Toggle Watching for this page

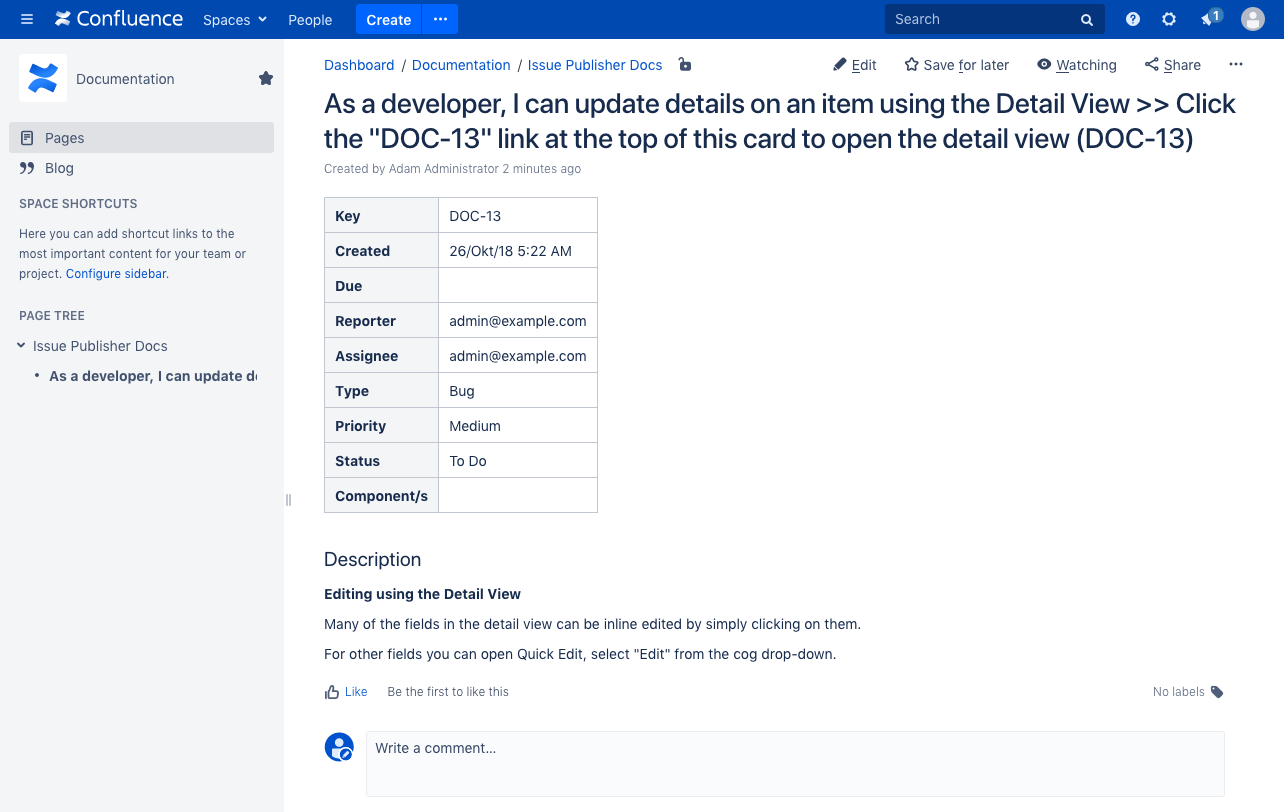point(1076,65)
